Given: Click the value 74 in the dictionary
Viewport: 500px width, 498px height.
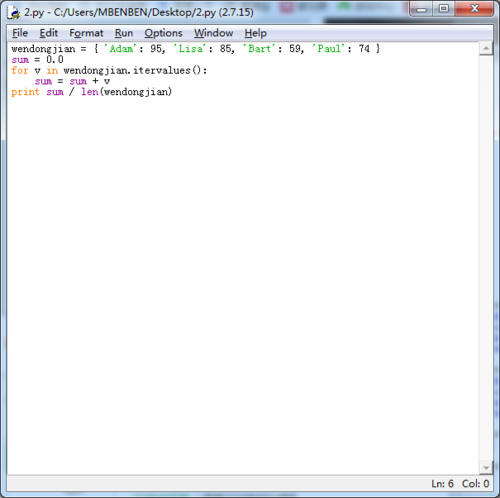Looking at the screenshot, I should tap(364, 49).
